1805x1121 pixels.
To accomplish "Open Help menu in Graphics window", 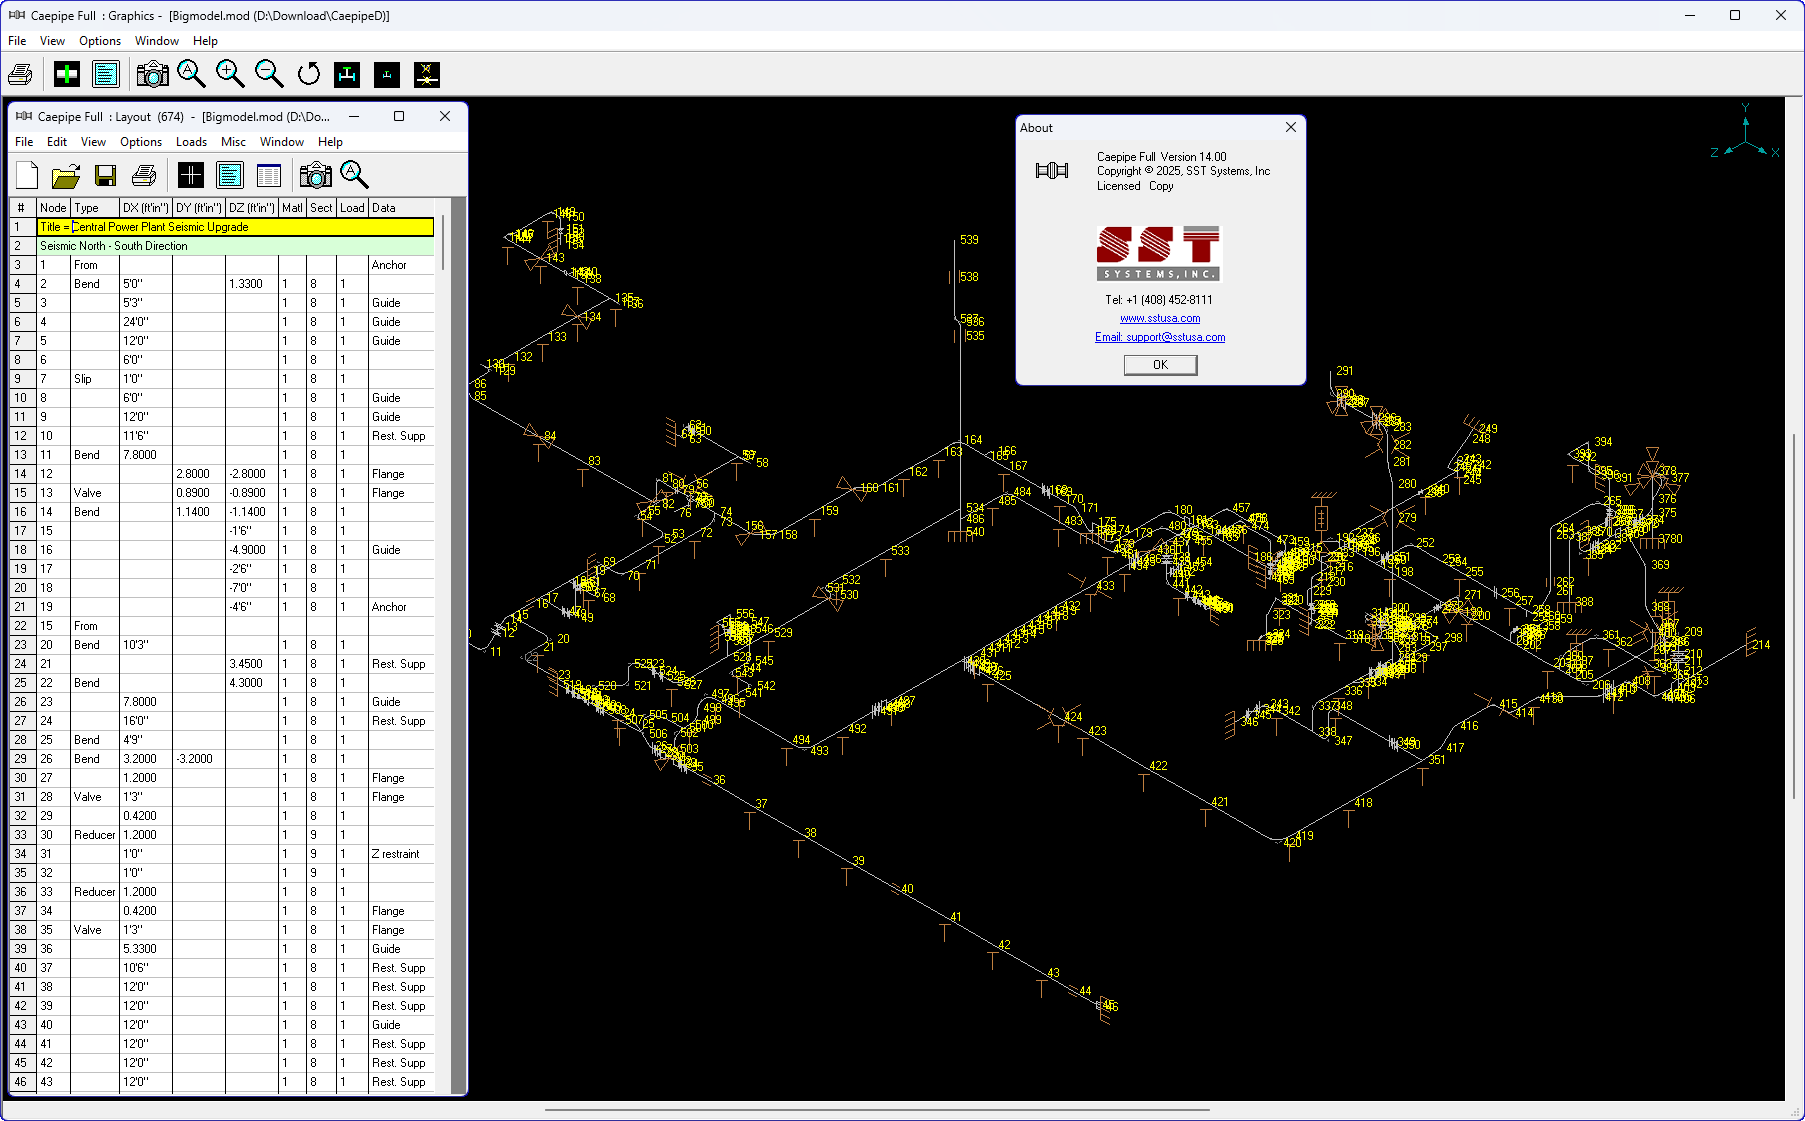I will tap(205, 41).
